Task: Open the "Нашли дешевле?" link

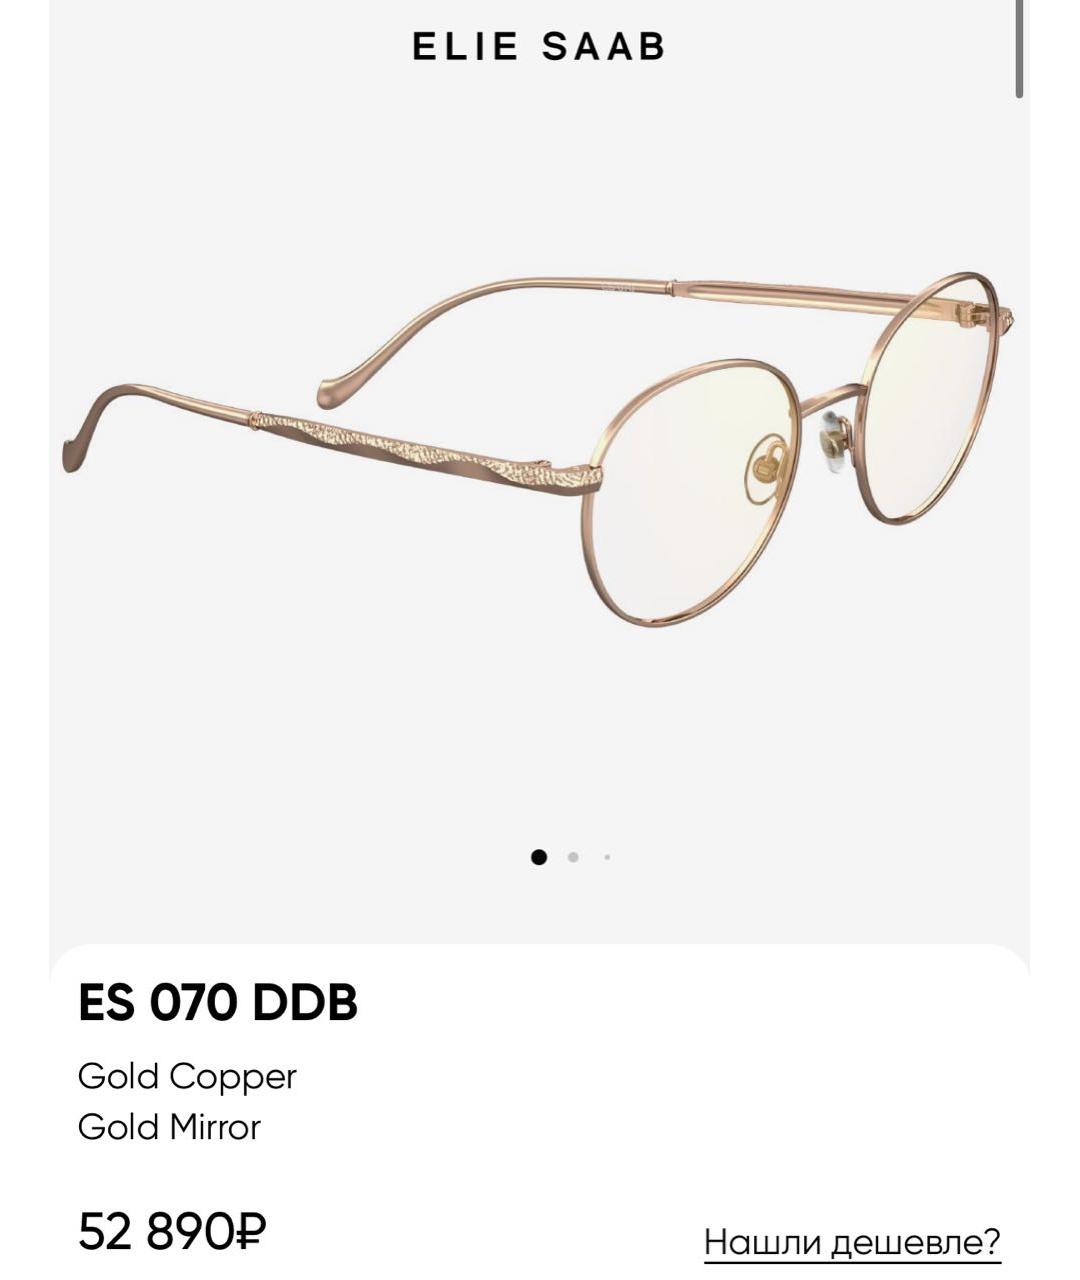Action: pos(852,1242)
